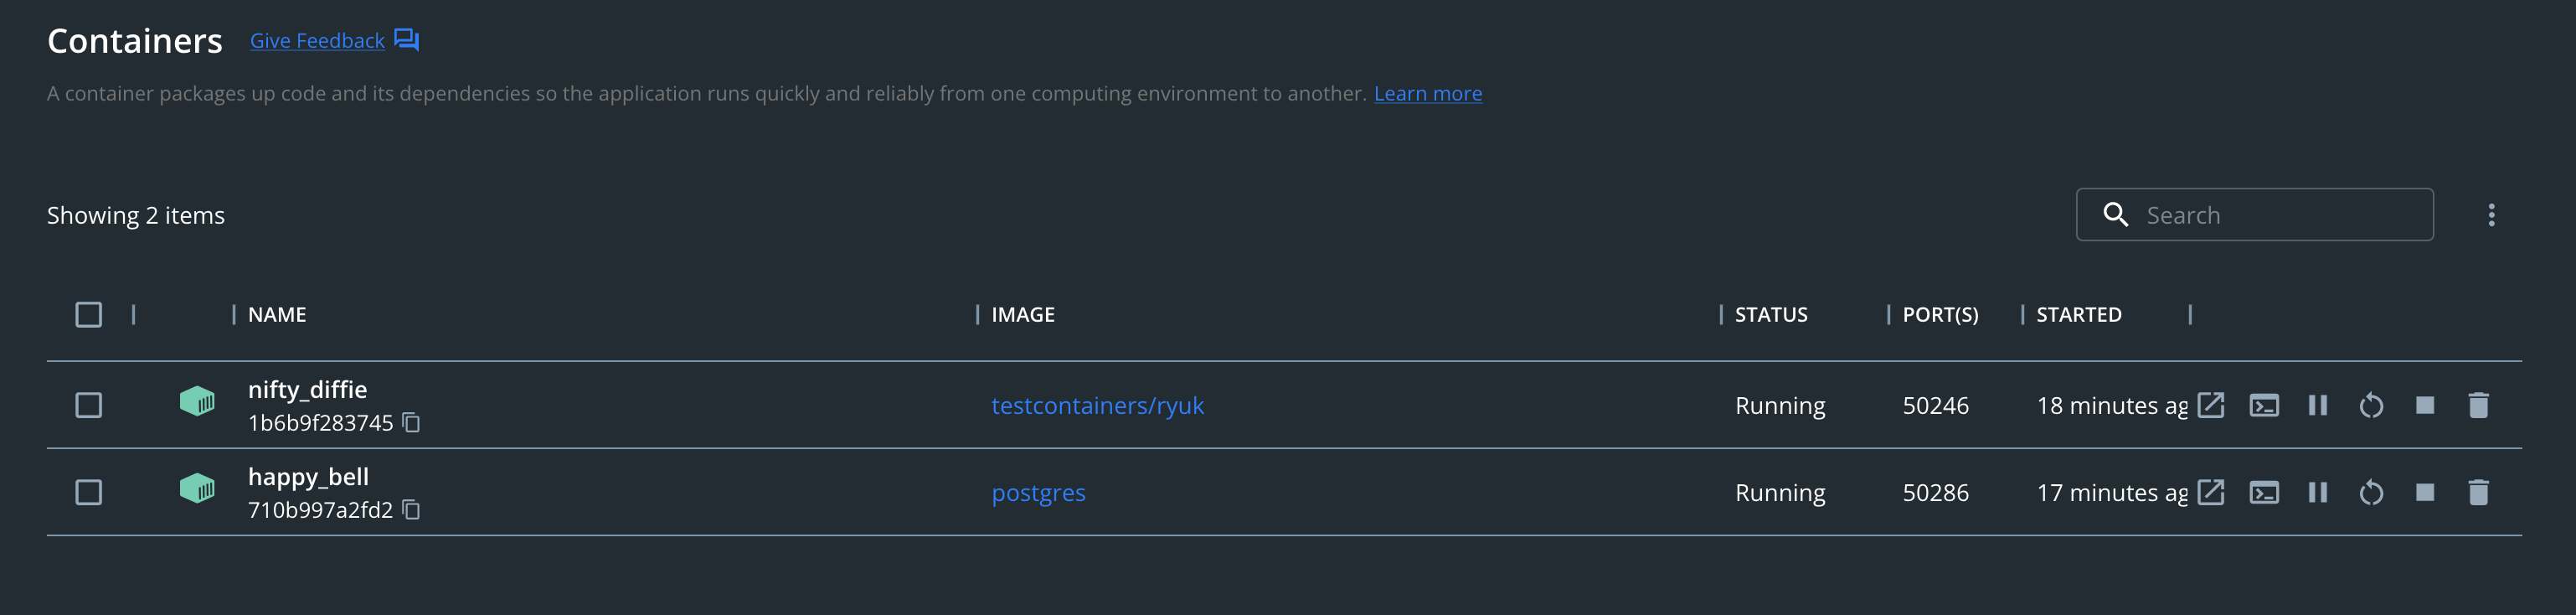Copy container ID 1b6b9f283745

click(x=411, y=423)
